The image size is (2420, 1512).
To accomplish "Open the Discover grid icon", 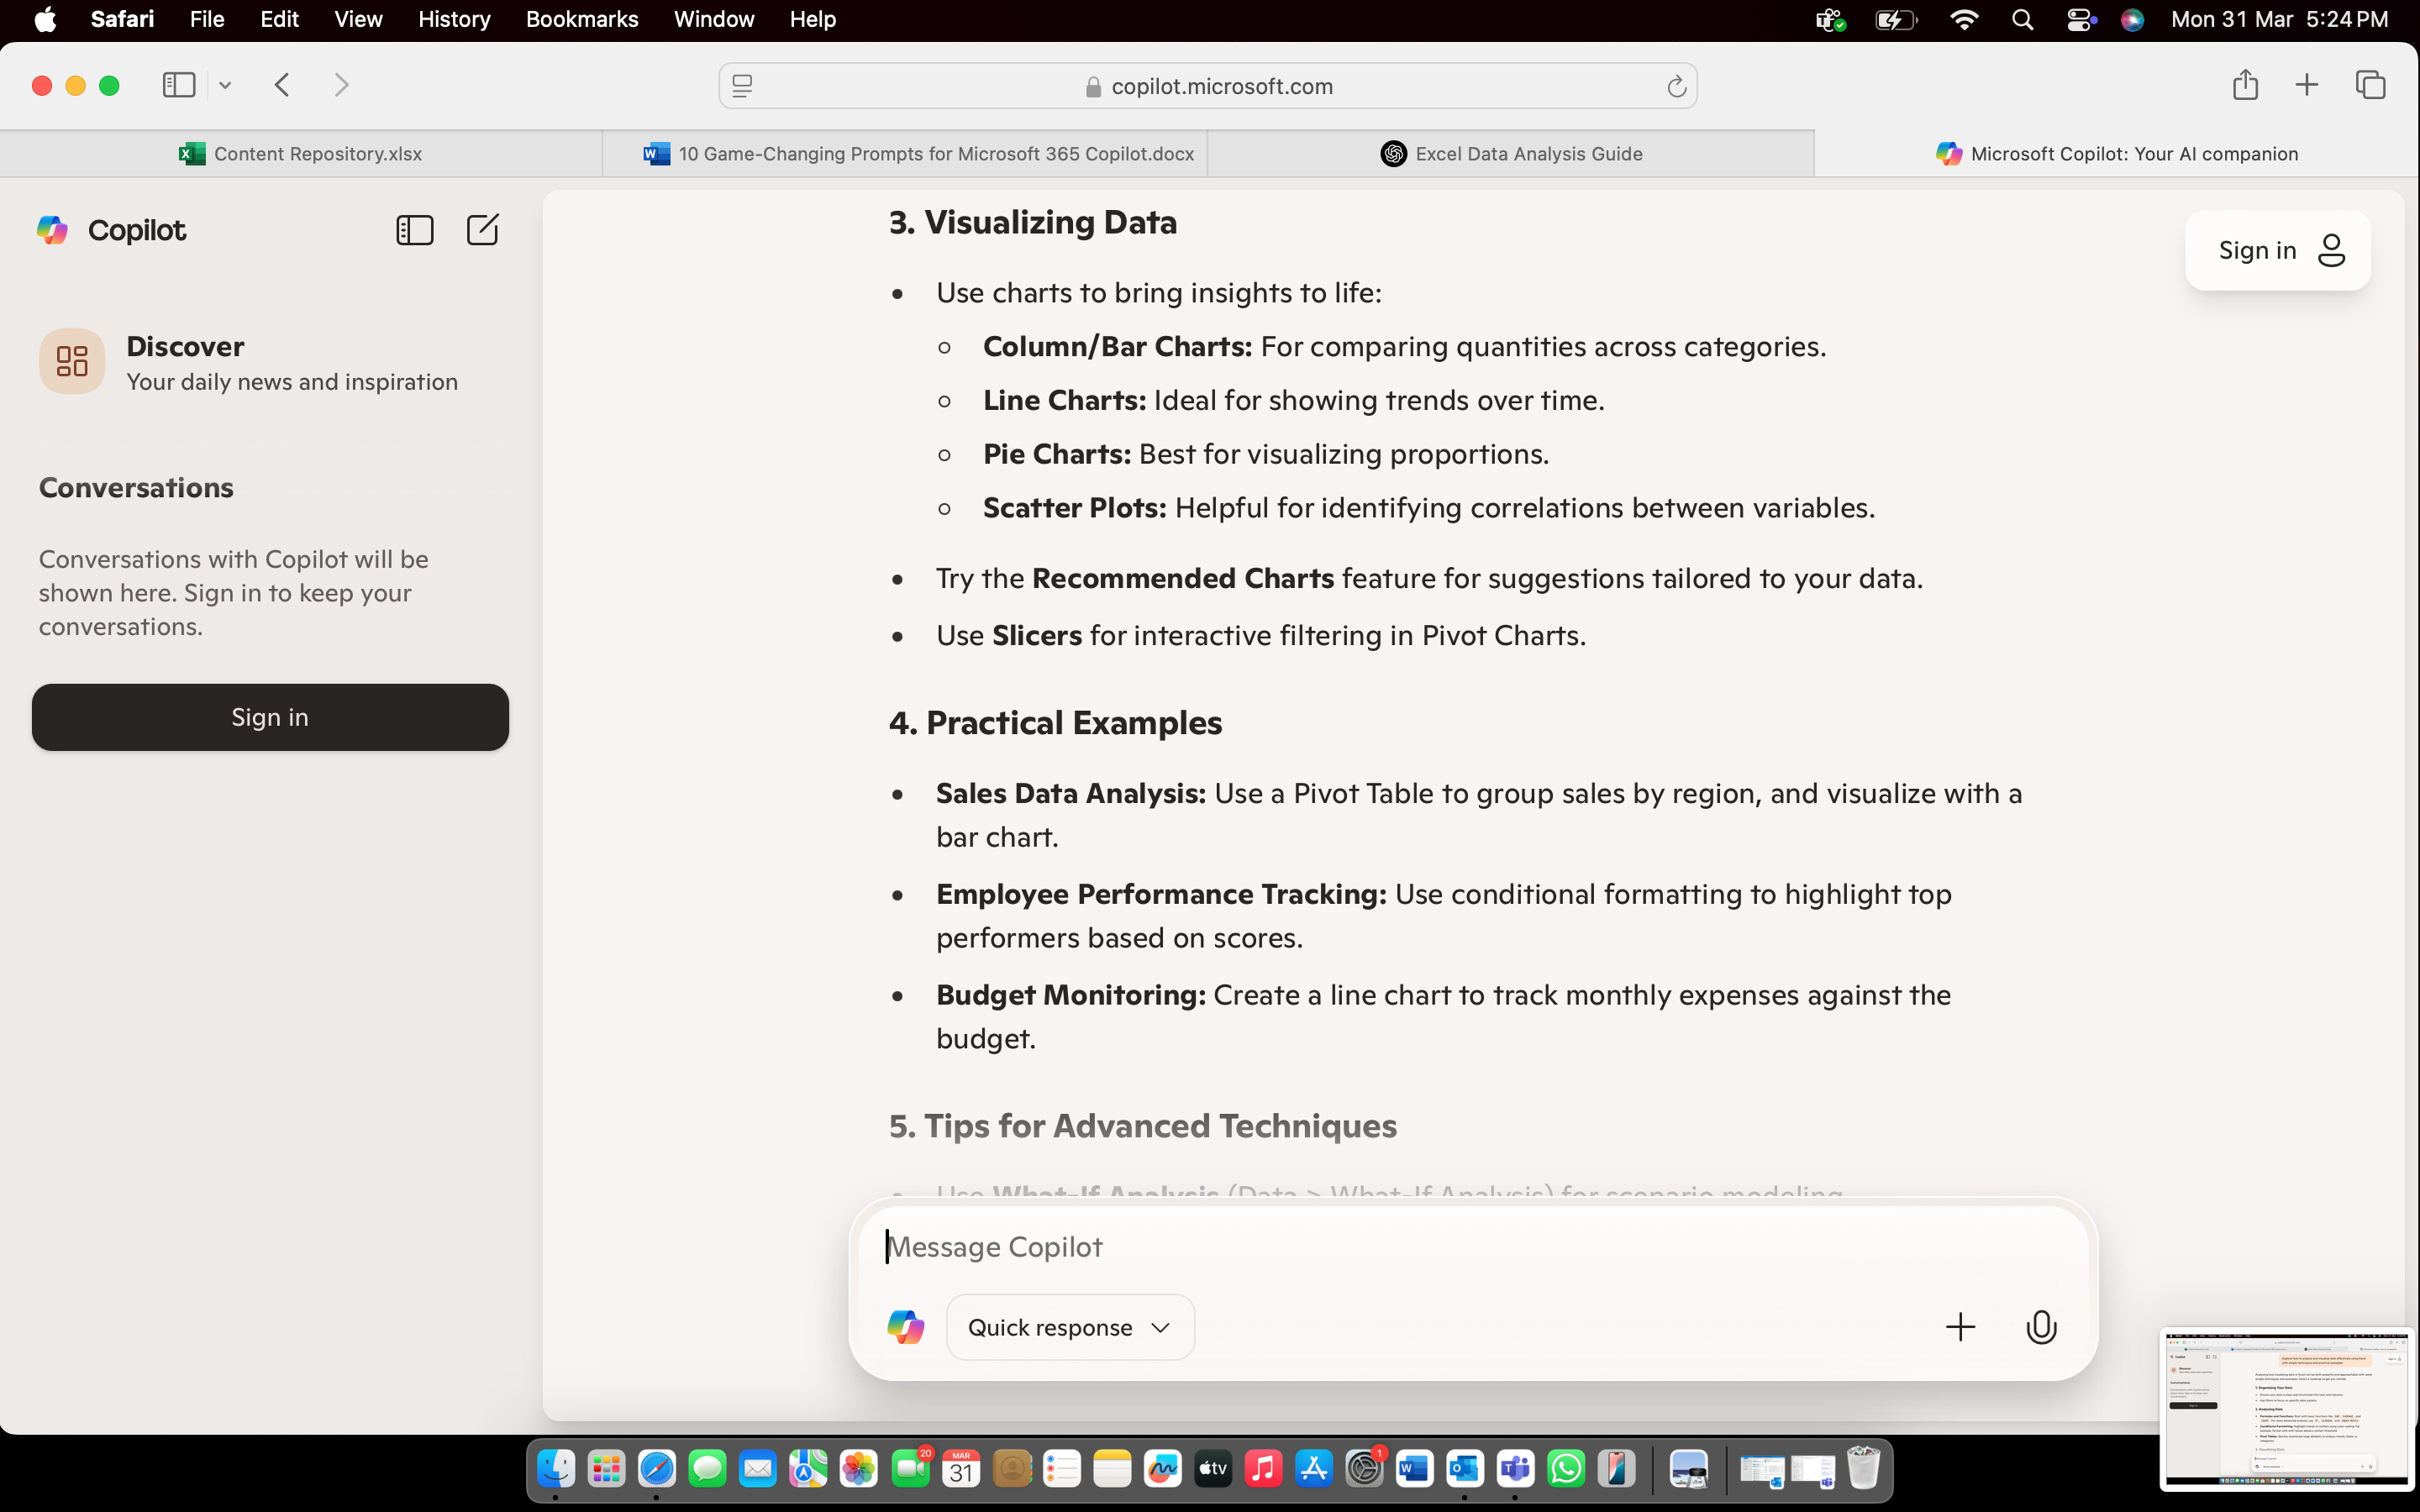I will pyautogui.click(x=72, y=361).
